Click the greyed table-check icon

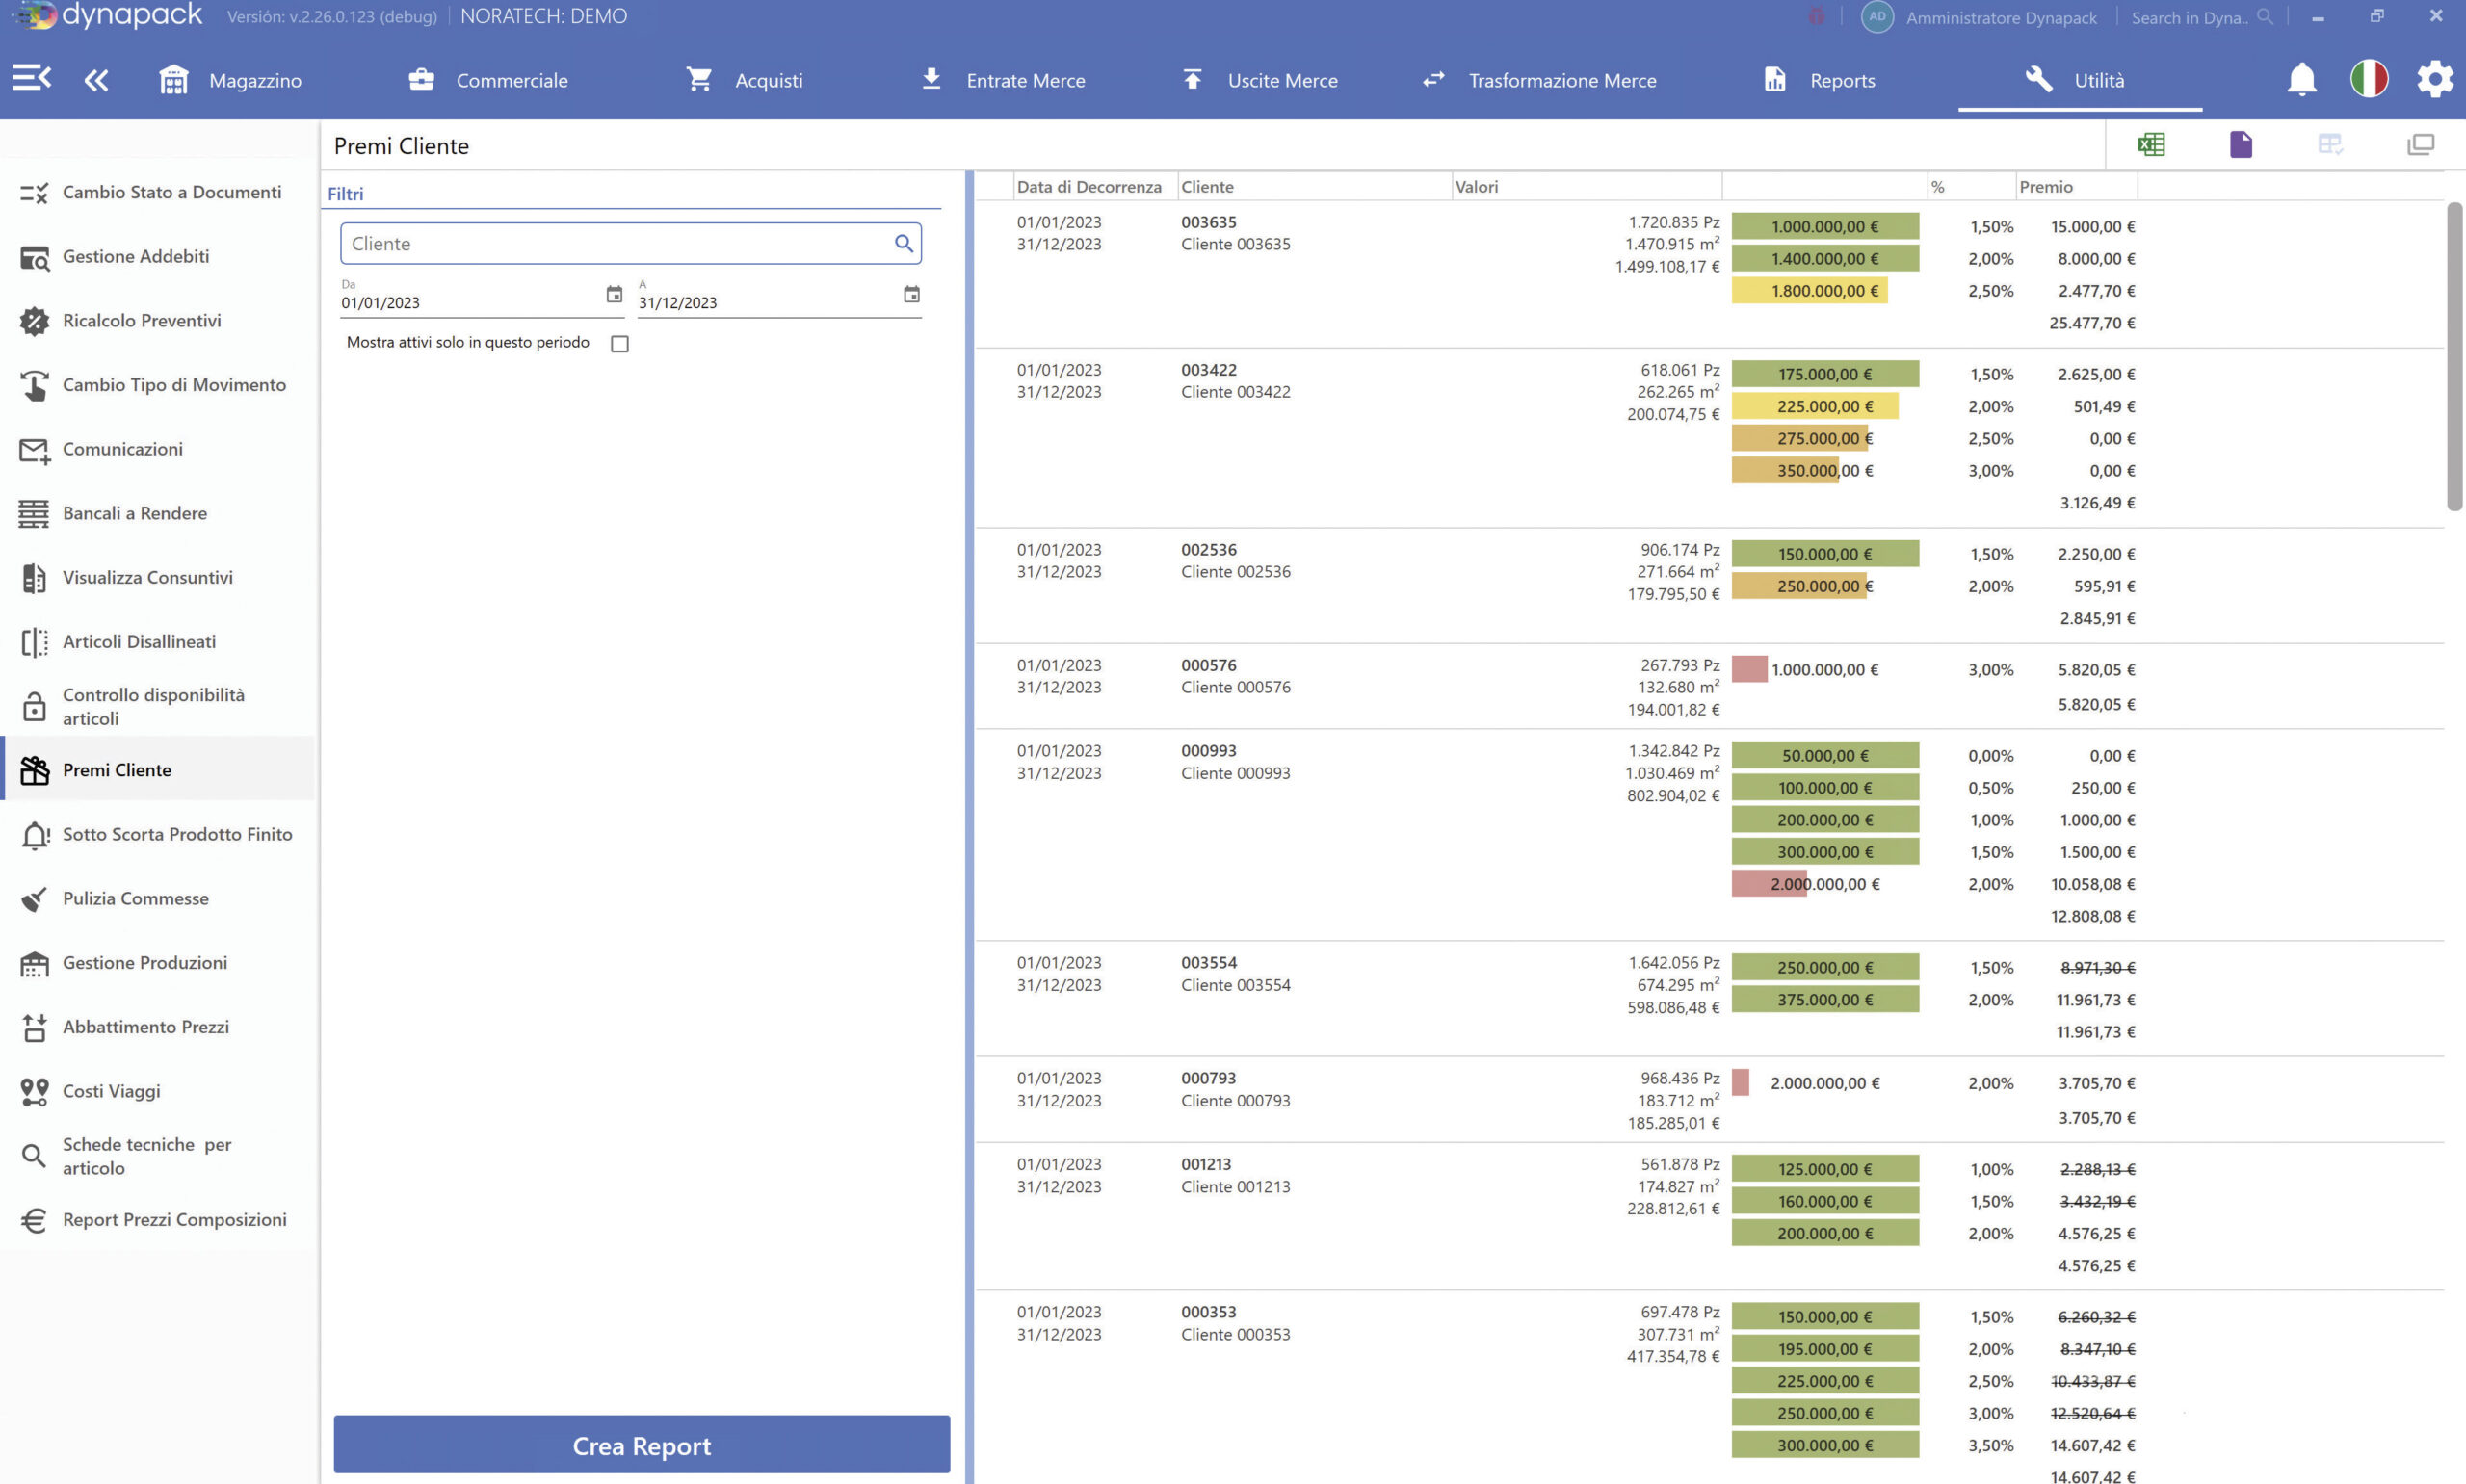point(2330,145)
